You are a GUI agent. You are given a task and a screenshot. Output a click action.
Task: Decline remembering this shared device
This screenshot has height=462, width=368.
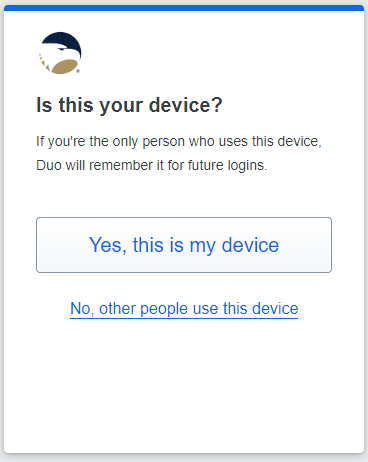pyautogui.click(x=184, y=309)
